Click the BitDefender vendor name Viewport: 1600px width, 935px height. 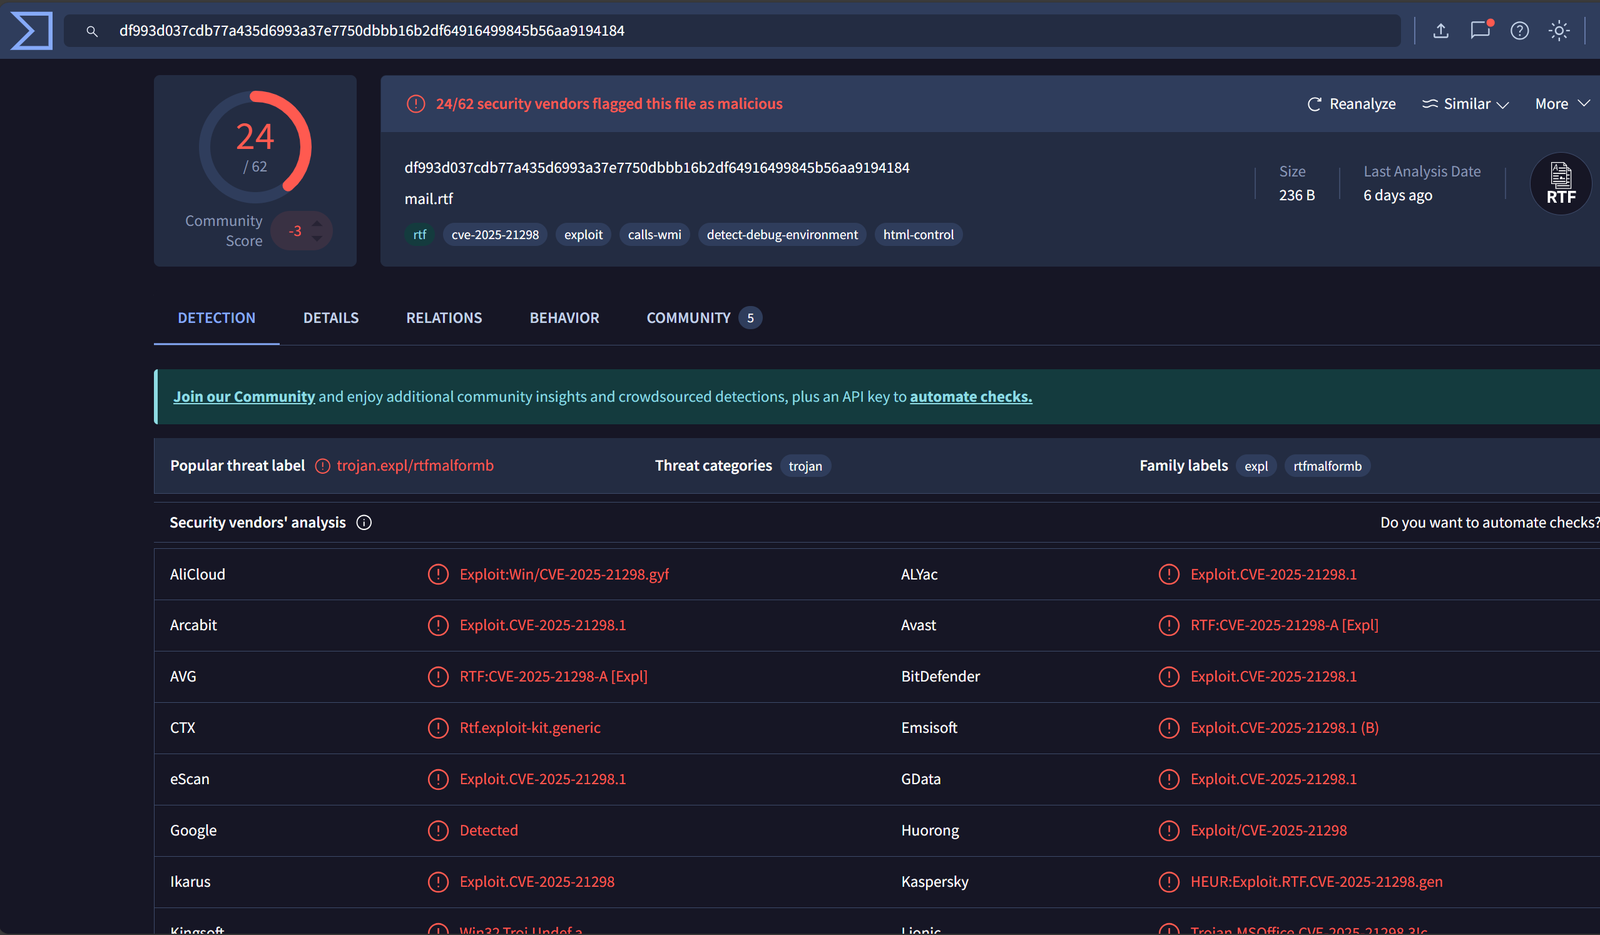click(940, 677)
